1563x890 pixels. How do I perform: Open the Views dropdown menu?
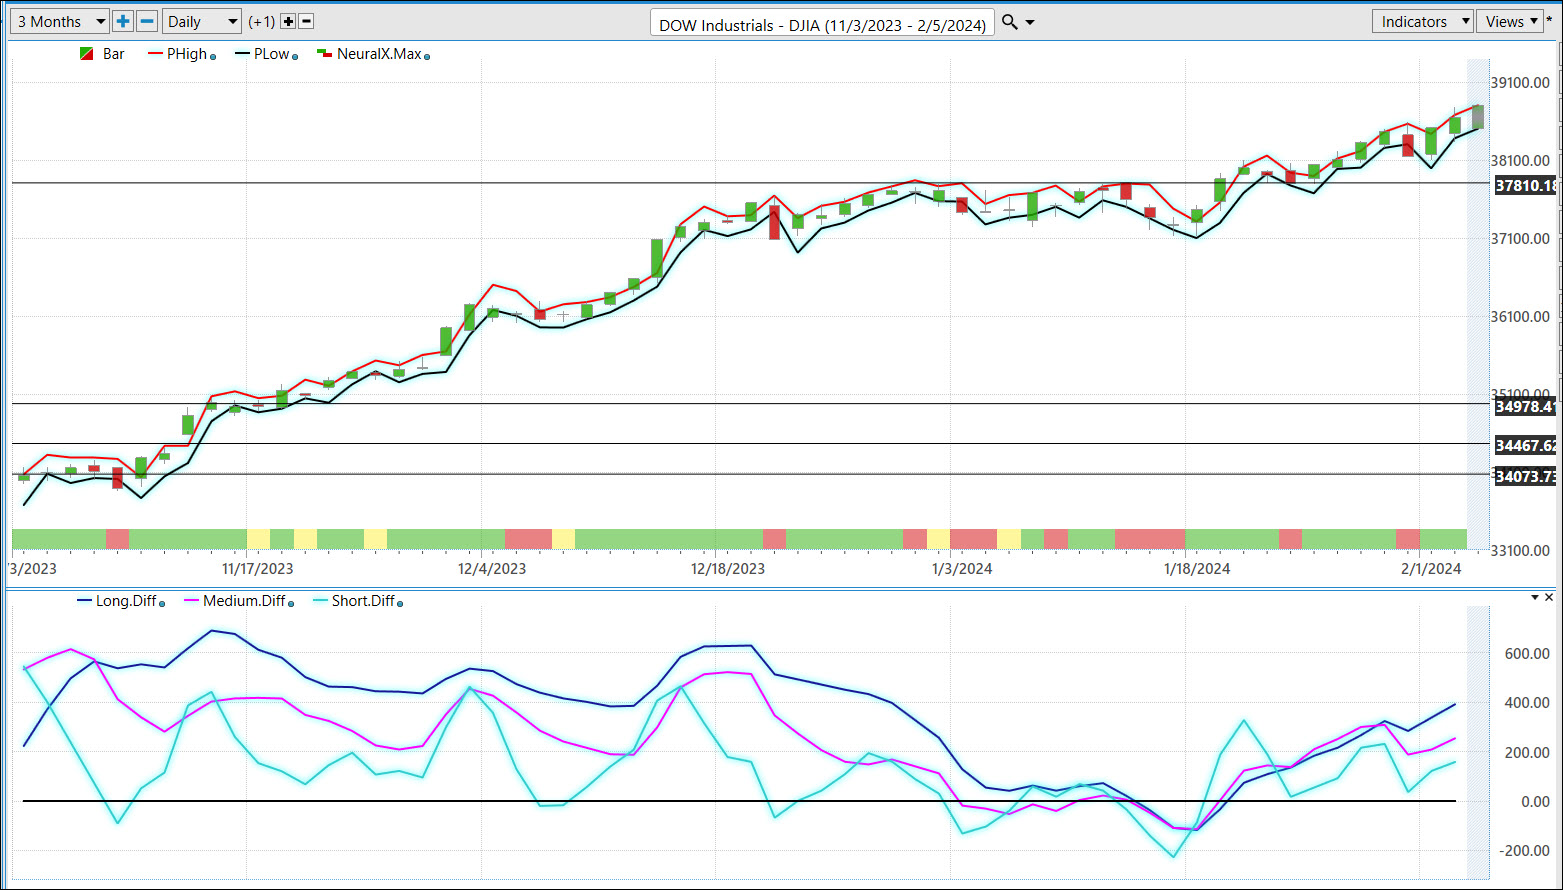click(x=1510, y=21)
